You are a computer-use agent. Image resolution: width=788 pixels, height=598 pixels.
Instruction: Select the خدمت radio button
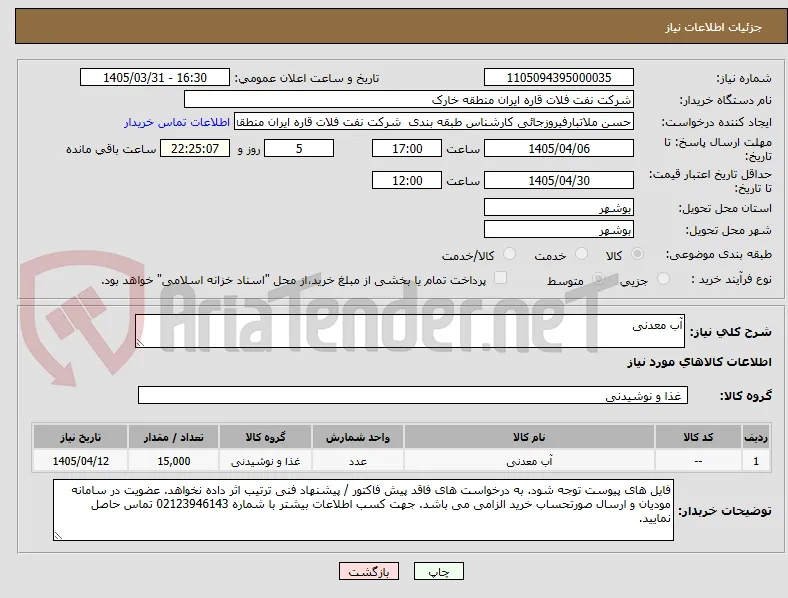[581, 254]
